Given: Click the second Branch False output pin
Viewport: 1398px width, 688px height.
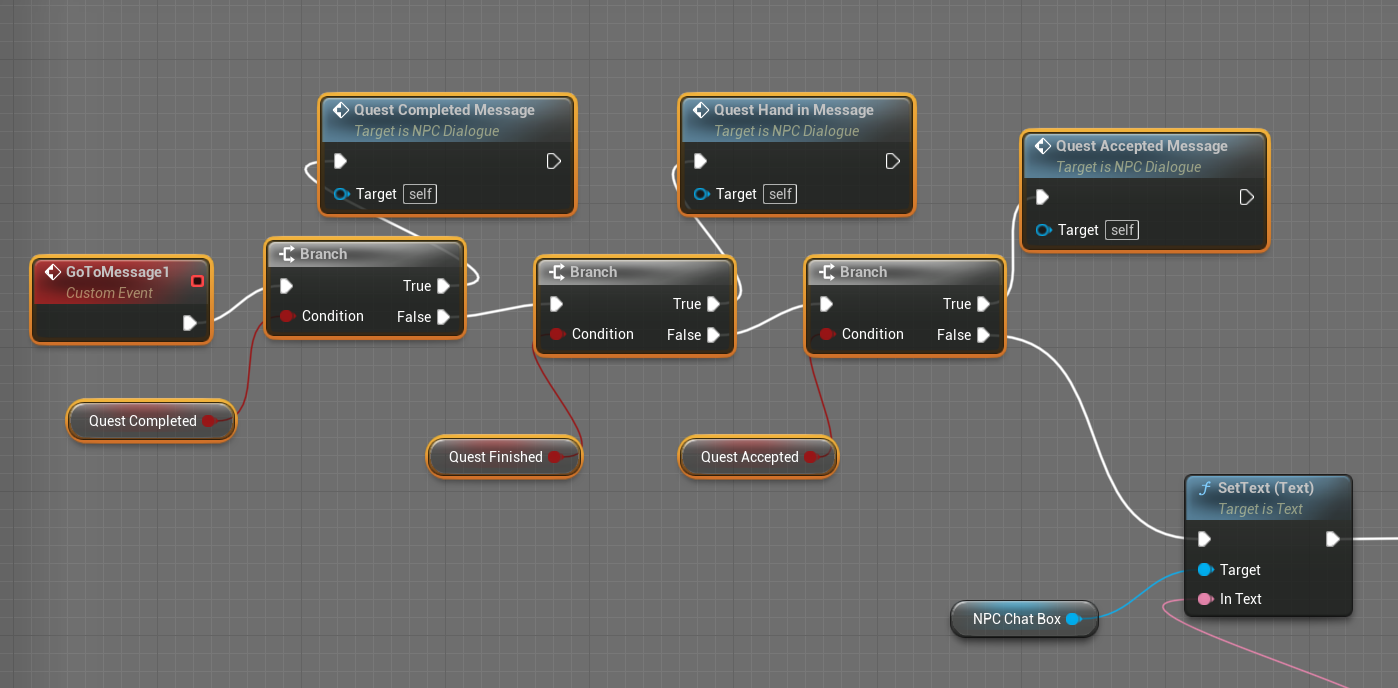Looking at the screenshot, I should click(x=714, y=335).
